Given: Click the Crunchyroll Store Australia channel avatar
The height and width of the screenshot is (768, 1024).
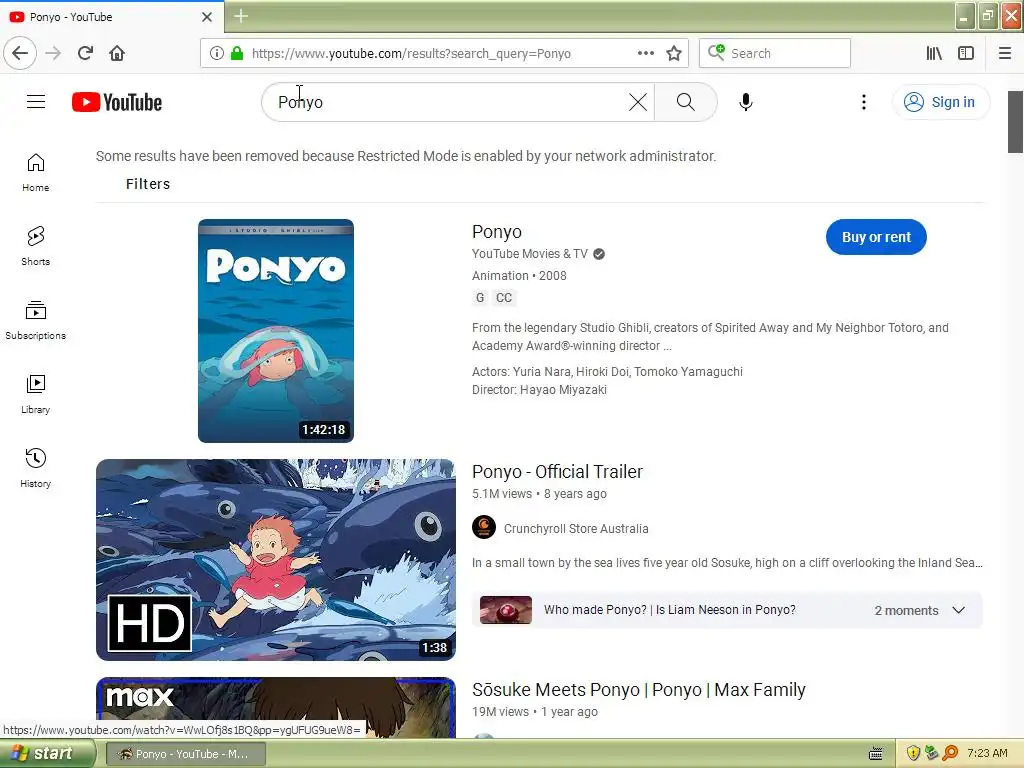Looking at the screenshot, I should pyautogui.click(x=484, y=527).
